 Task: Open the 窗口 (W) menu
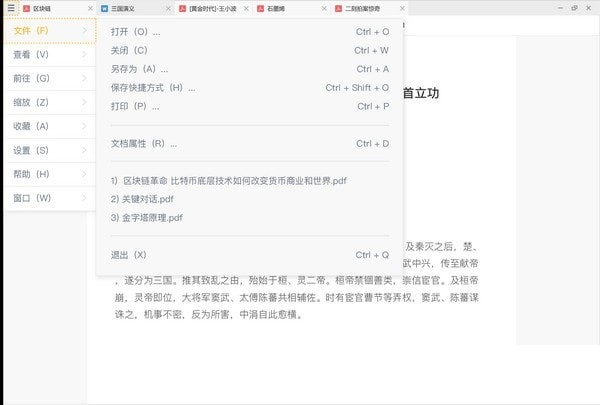[50, 198]
